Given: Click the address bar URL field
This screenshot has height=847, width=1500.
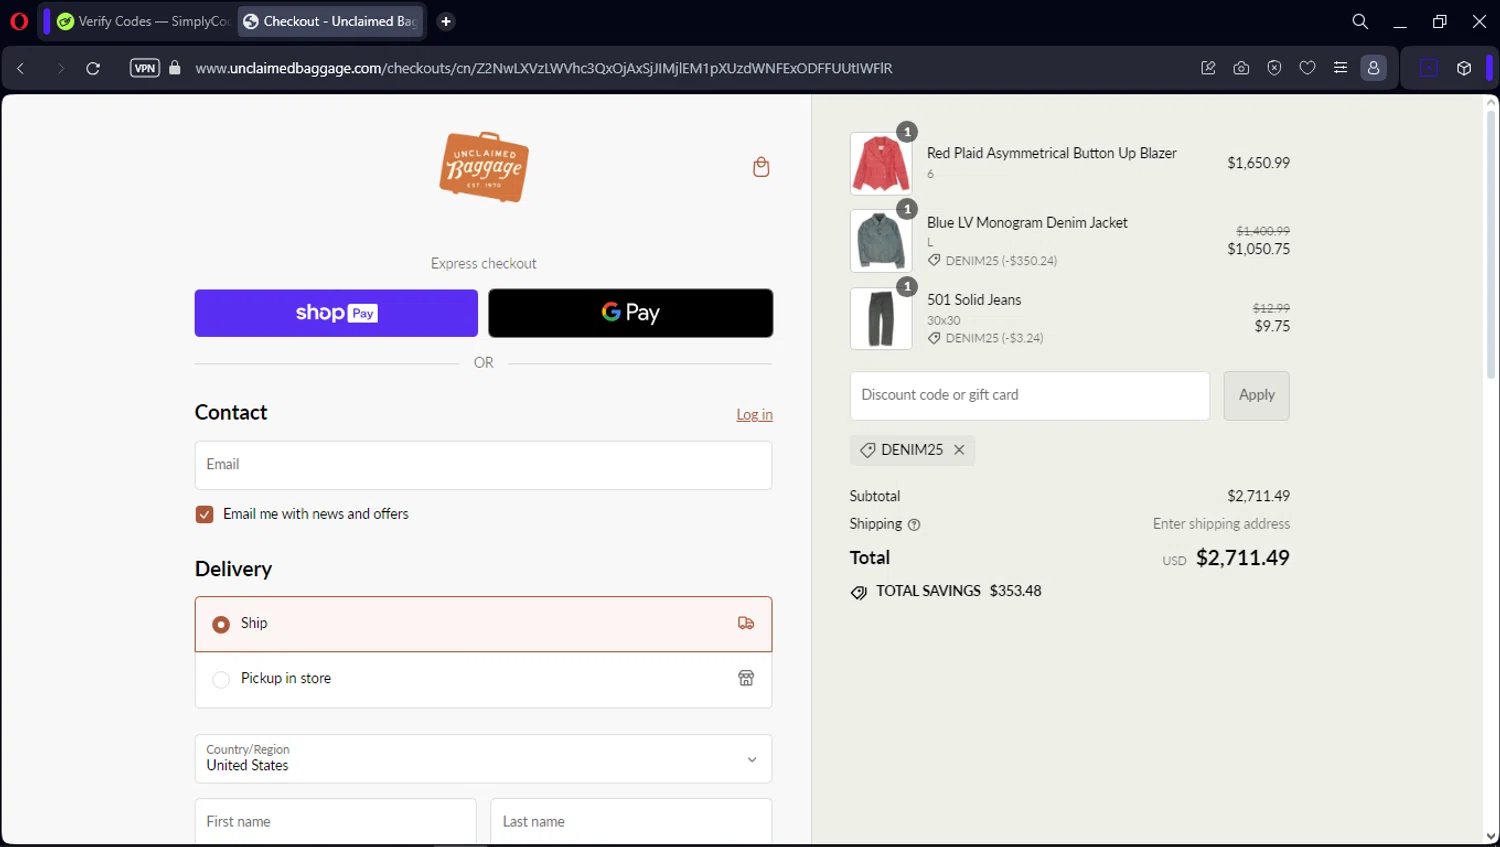Looking at the screenshot, I should pos(544,68).
